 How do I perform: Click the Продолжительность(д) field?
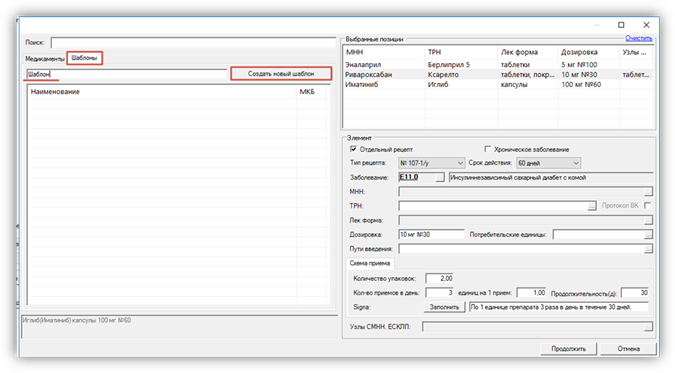[635, 292]
